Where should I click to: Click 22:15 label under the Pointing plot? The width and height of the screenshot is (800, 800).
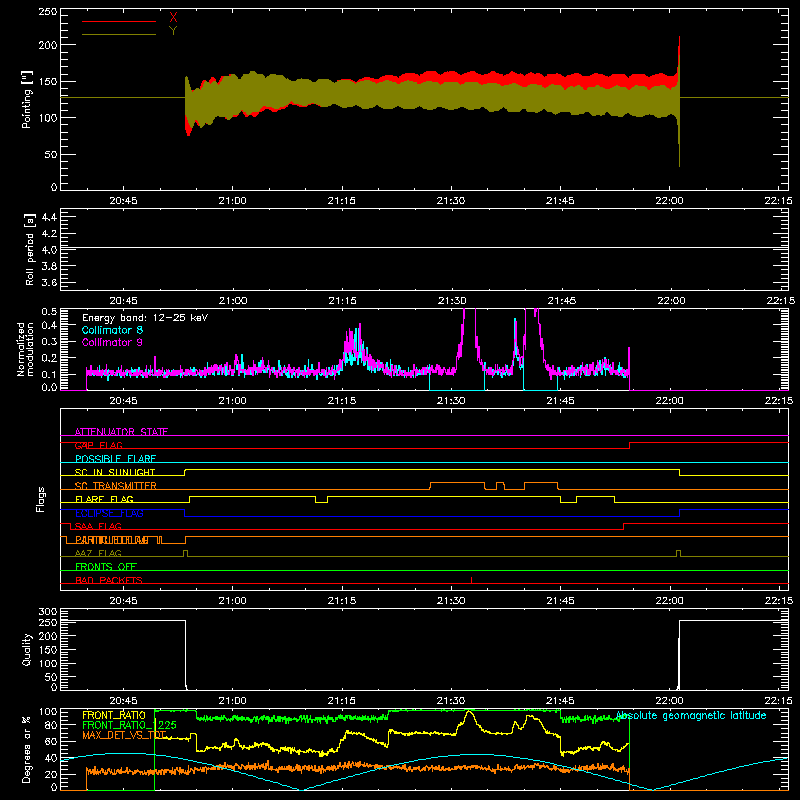pos(779,201)
